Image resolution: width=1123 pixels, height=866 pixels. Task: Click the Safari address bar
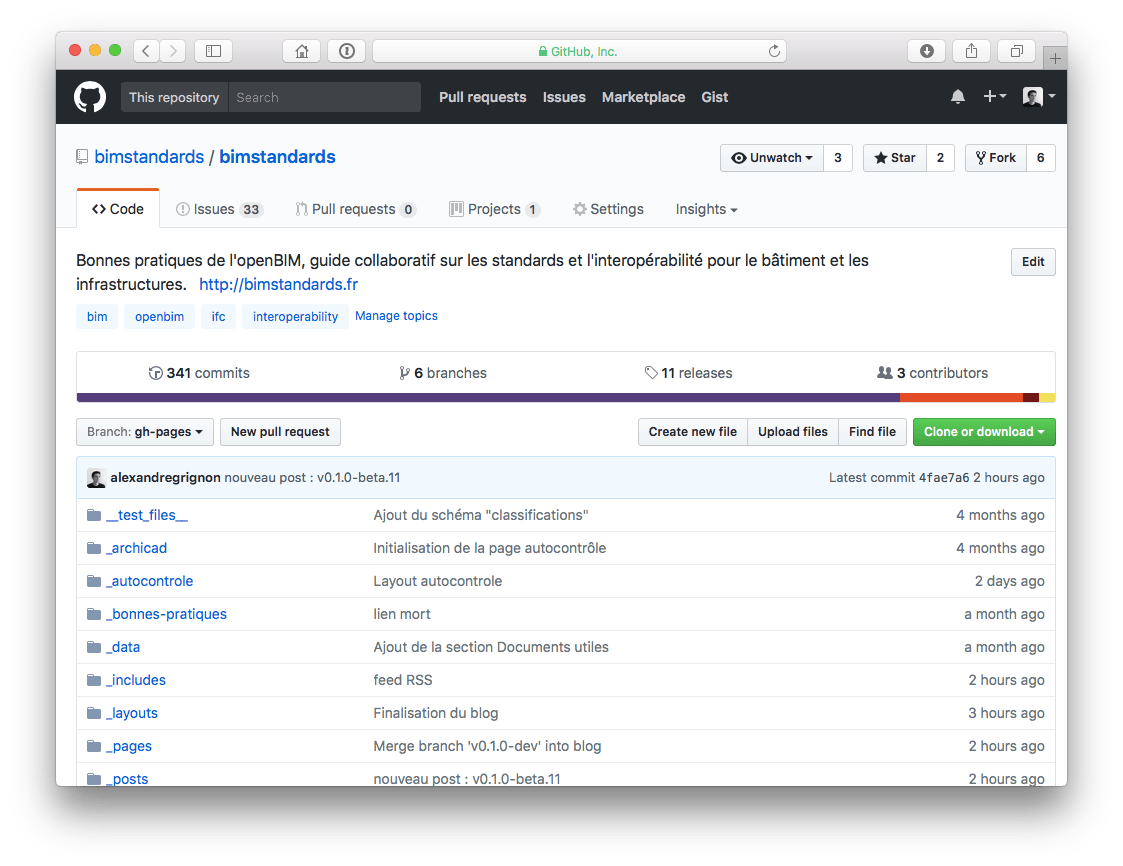pyautogui.click(x=579, y=51)
